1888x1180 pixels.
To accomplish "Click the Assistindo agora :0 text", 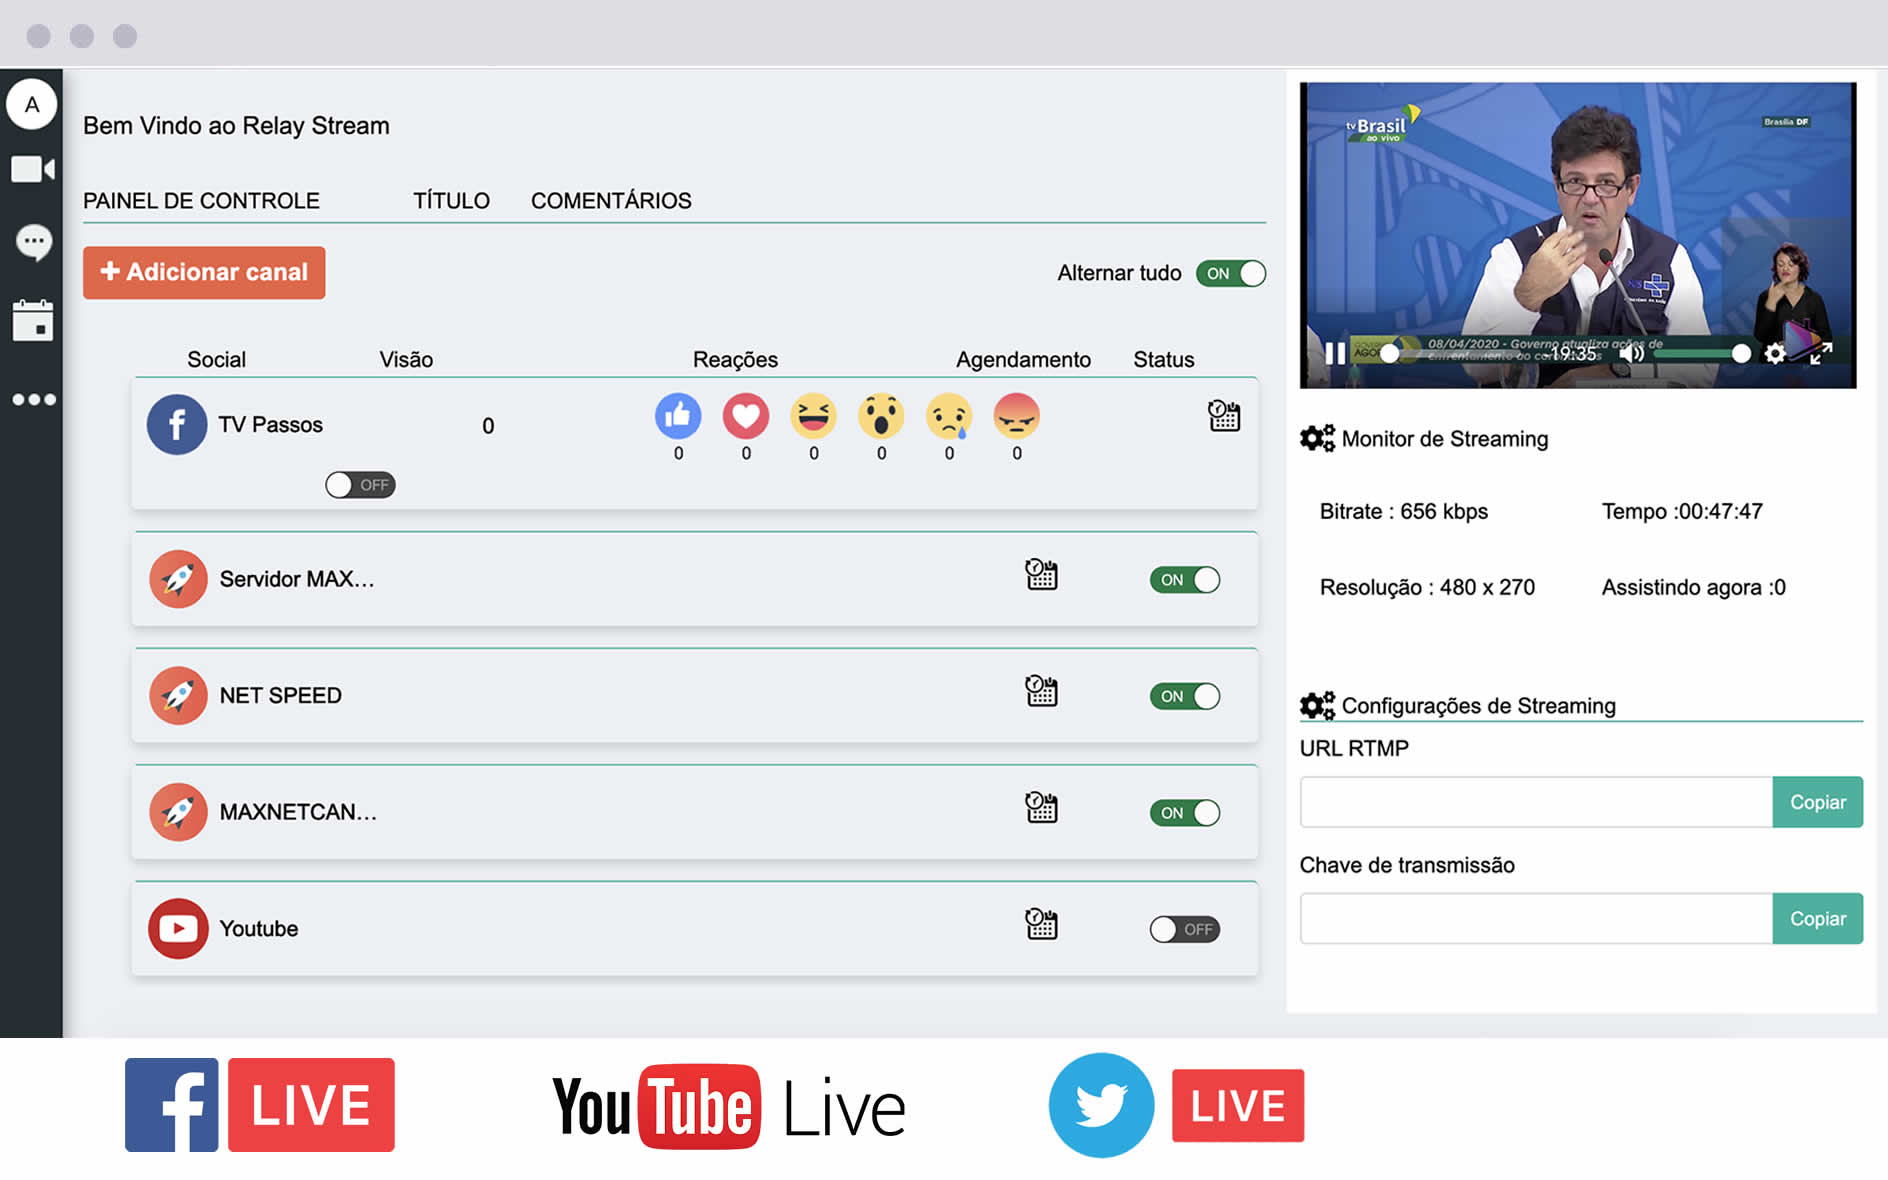I will click(1693, 587).
